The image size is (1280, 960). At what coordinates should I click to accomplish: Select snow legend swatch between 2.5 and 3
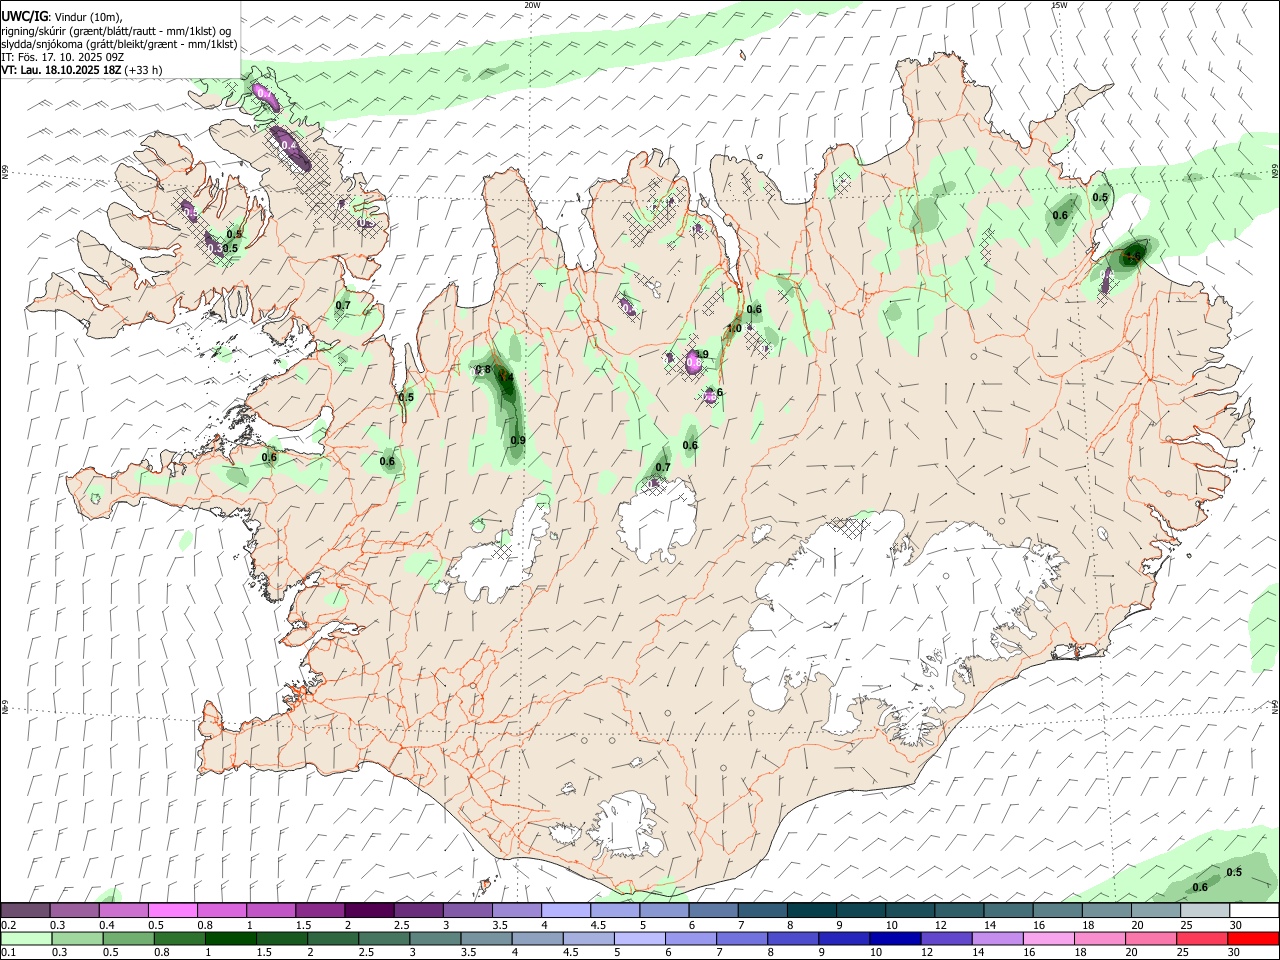(x=418, y=911)
